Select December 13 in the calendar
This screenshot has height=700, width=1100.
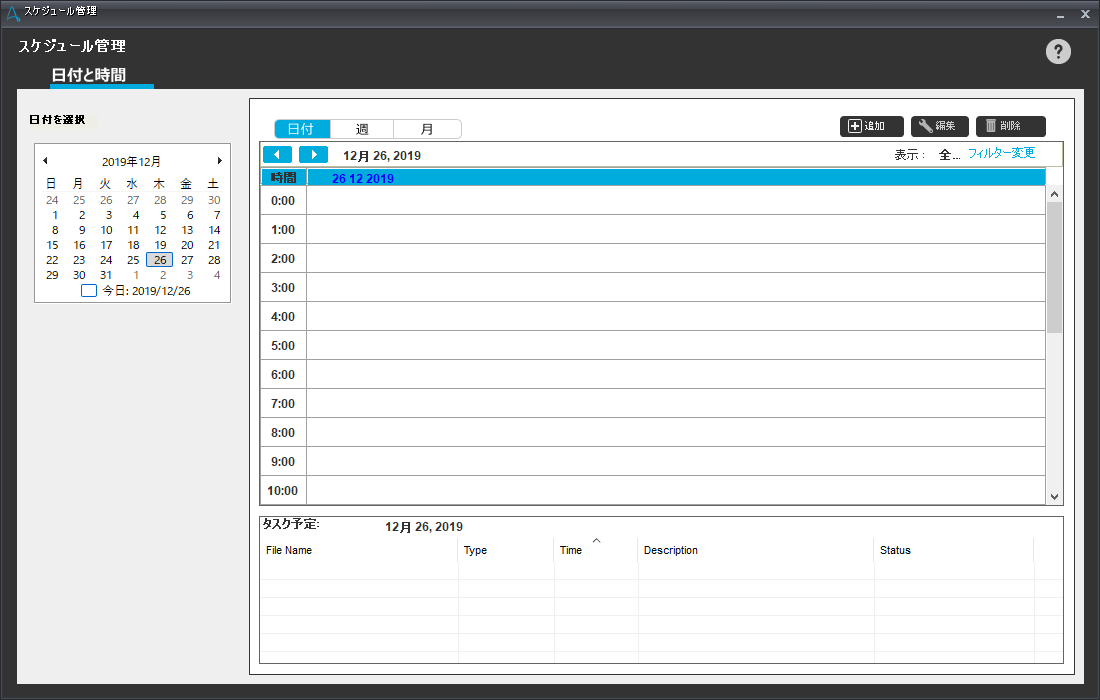click(187, 230)
